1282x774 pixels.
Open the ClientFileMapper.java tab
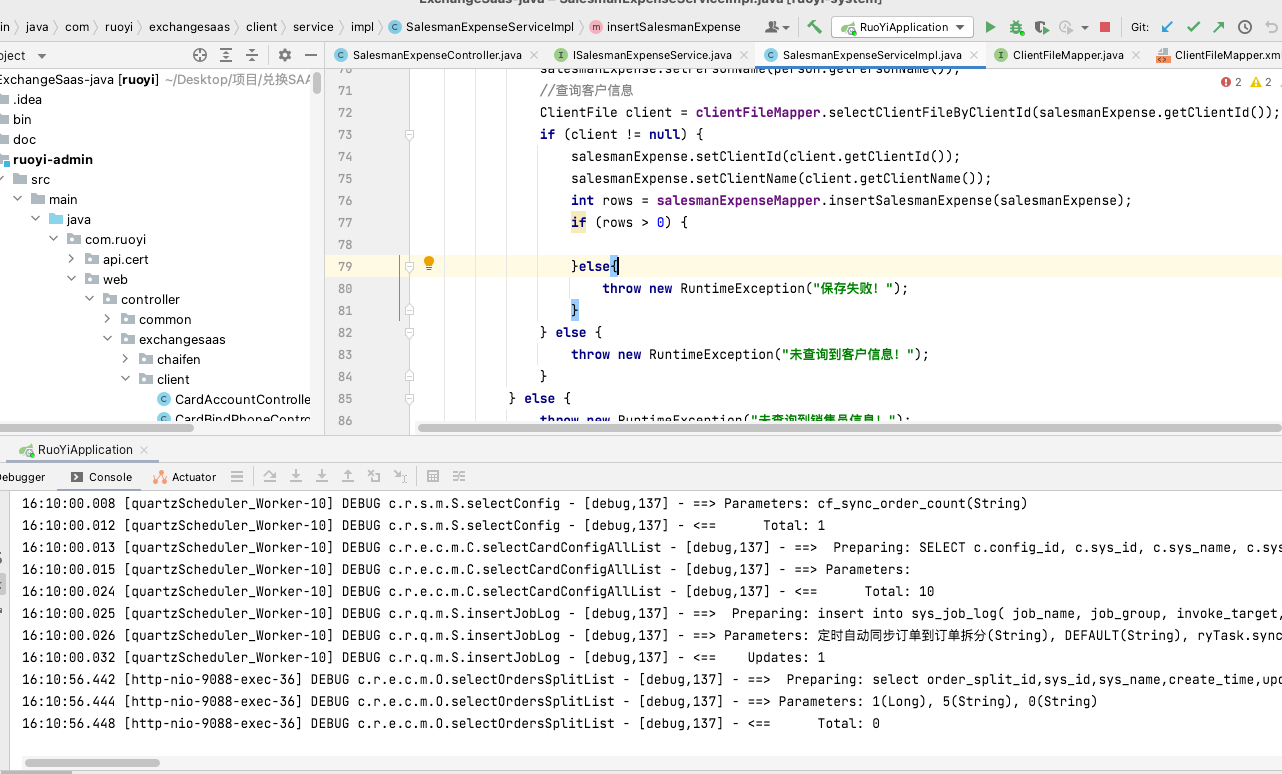click(1067, 55)
